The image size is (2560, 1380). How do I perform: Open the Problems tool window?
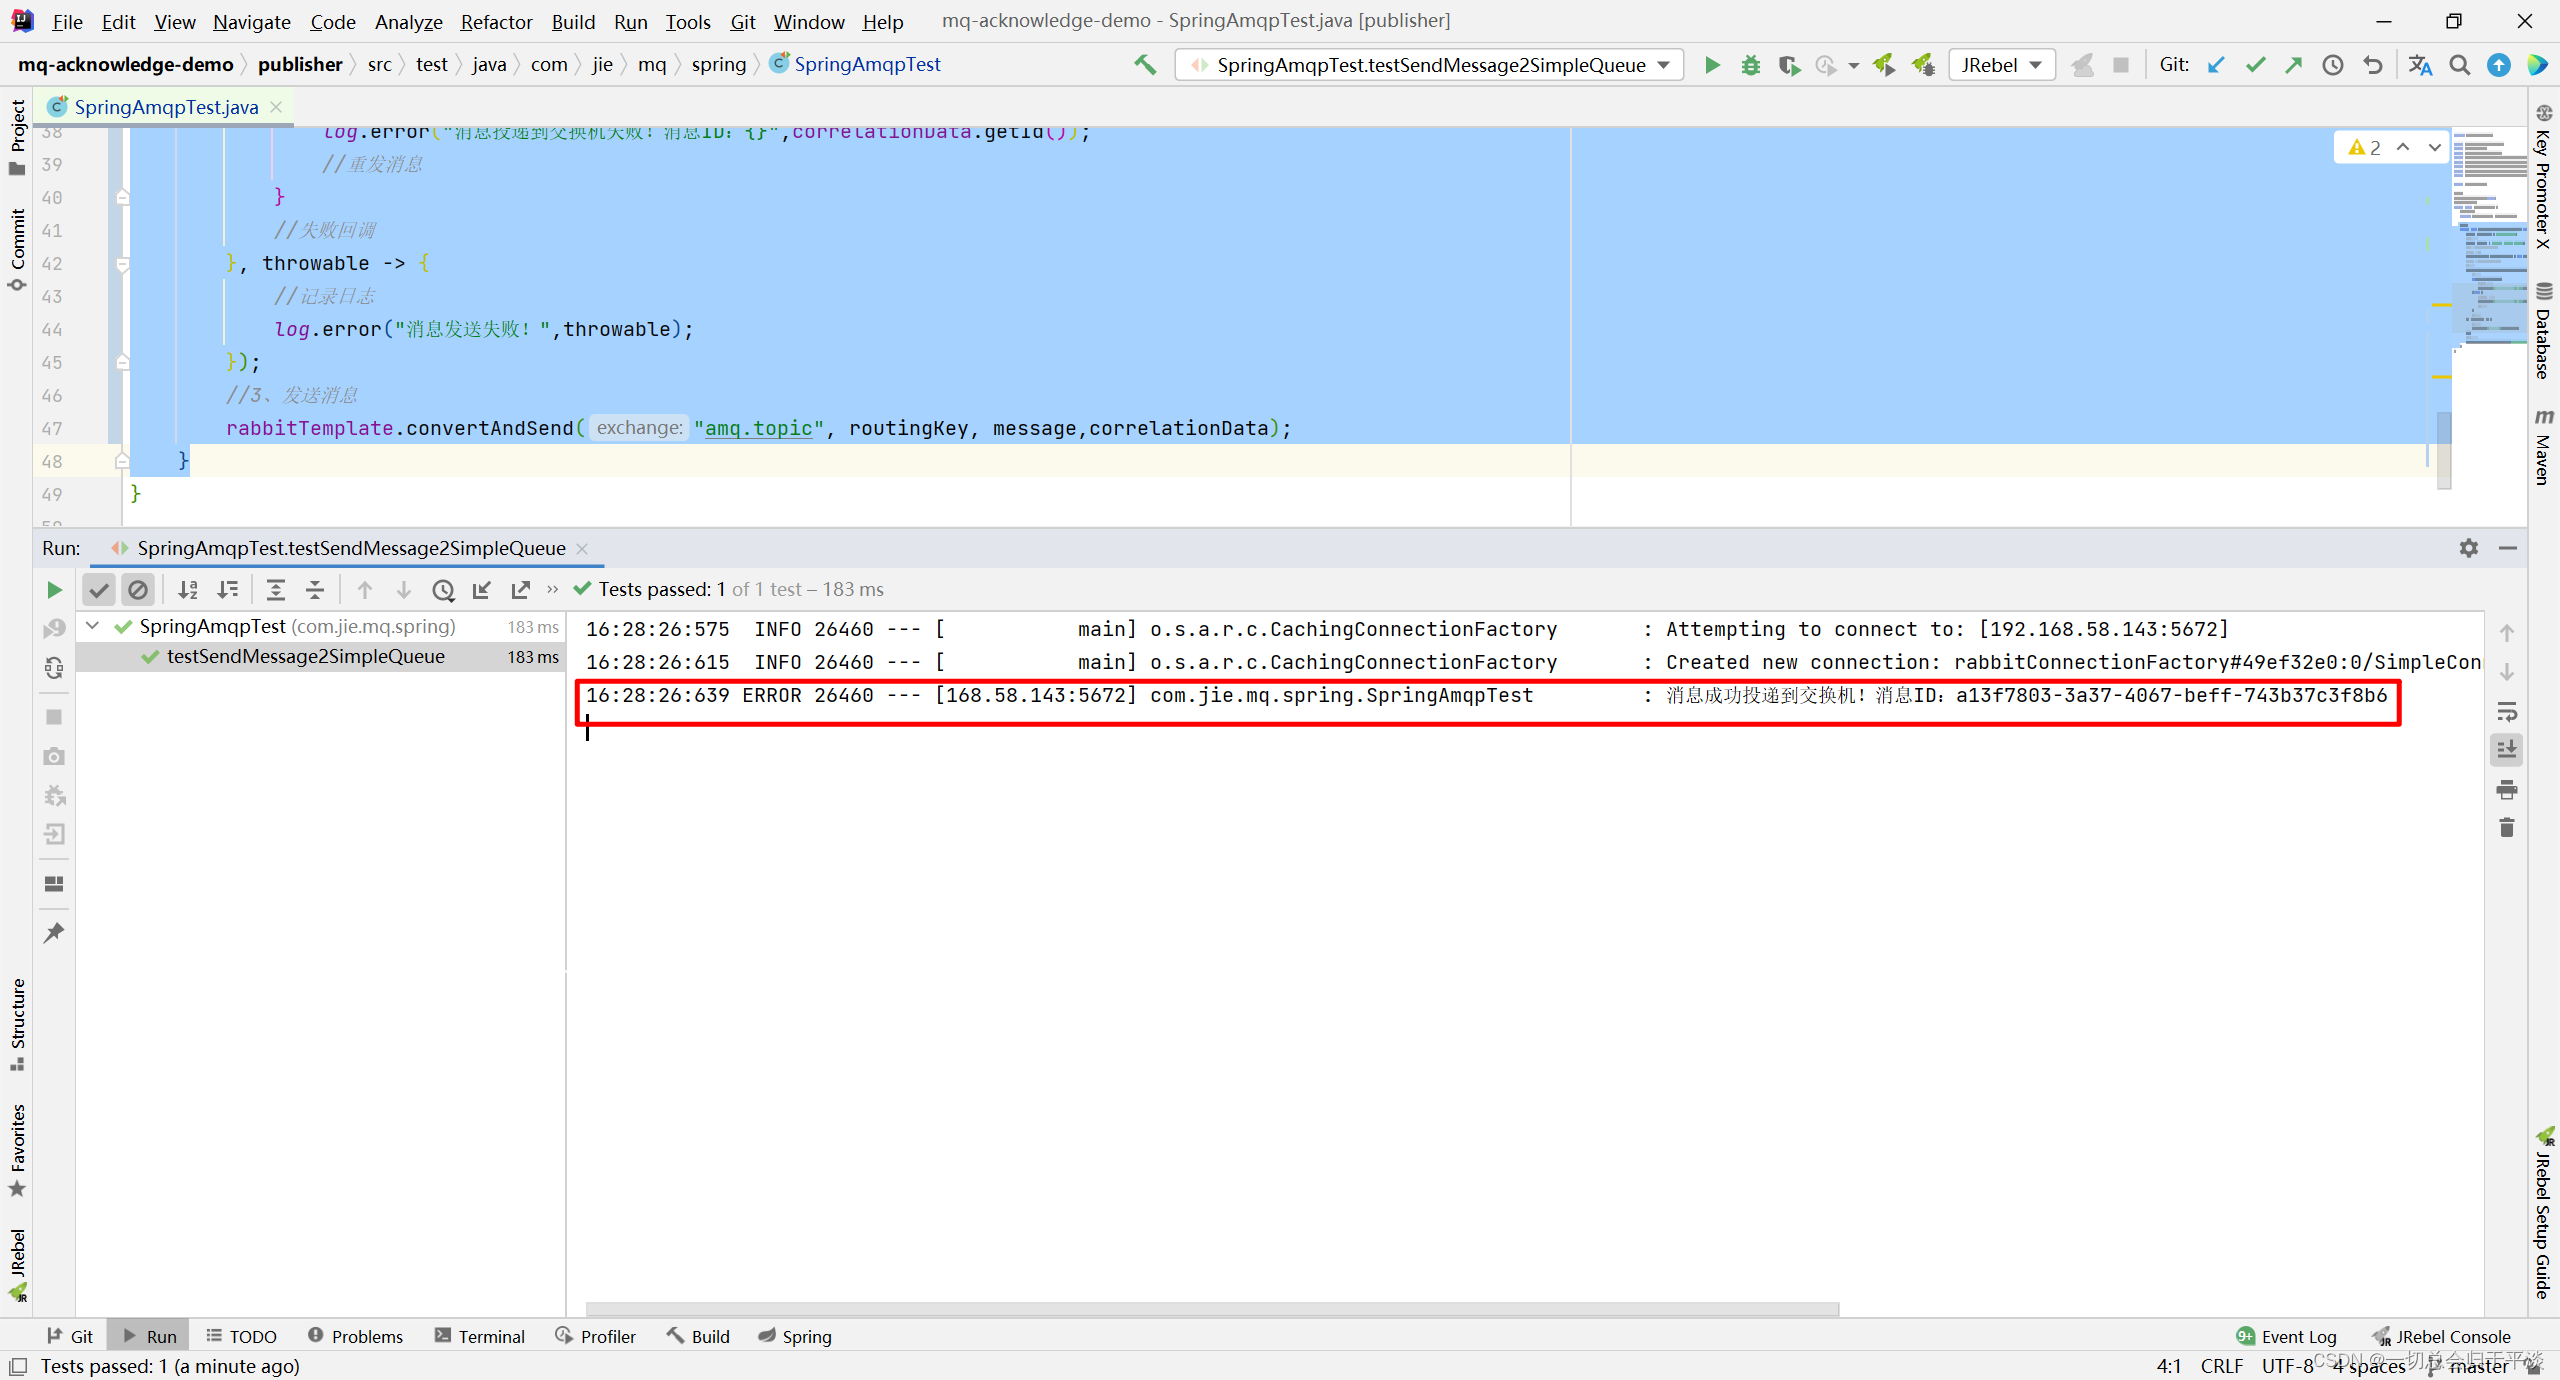point(355,1336)
